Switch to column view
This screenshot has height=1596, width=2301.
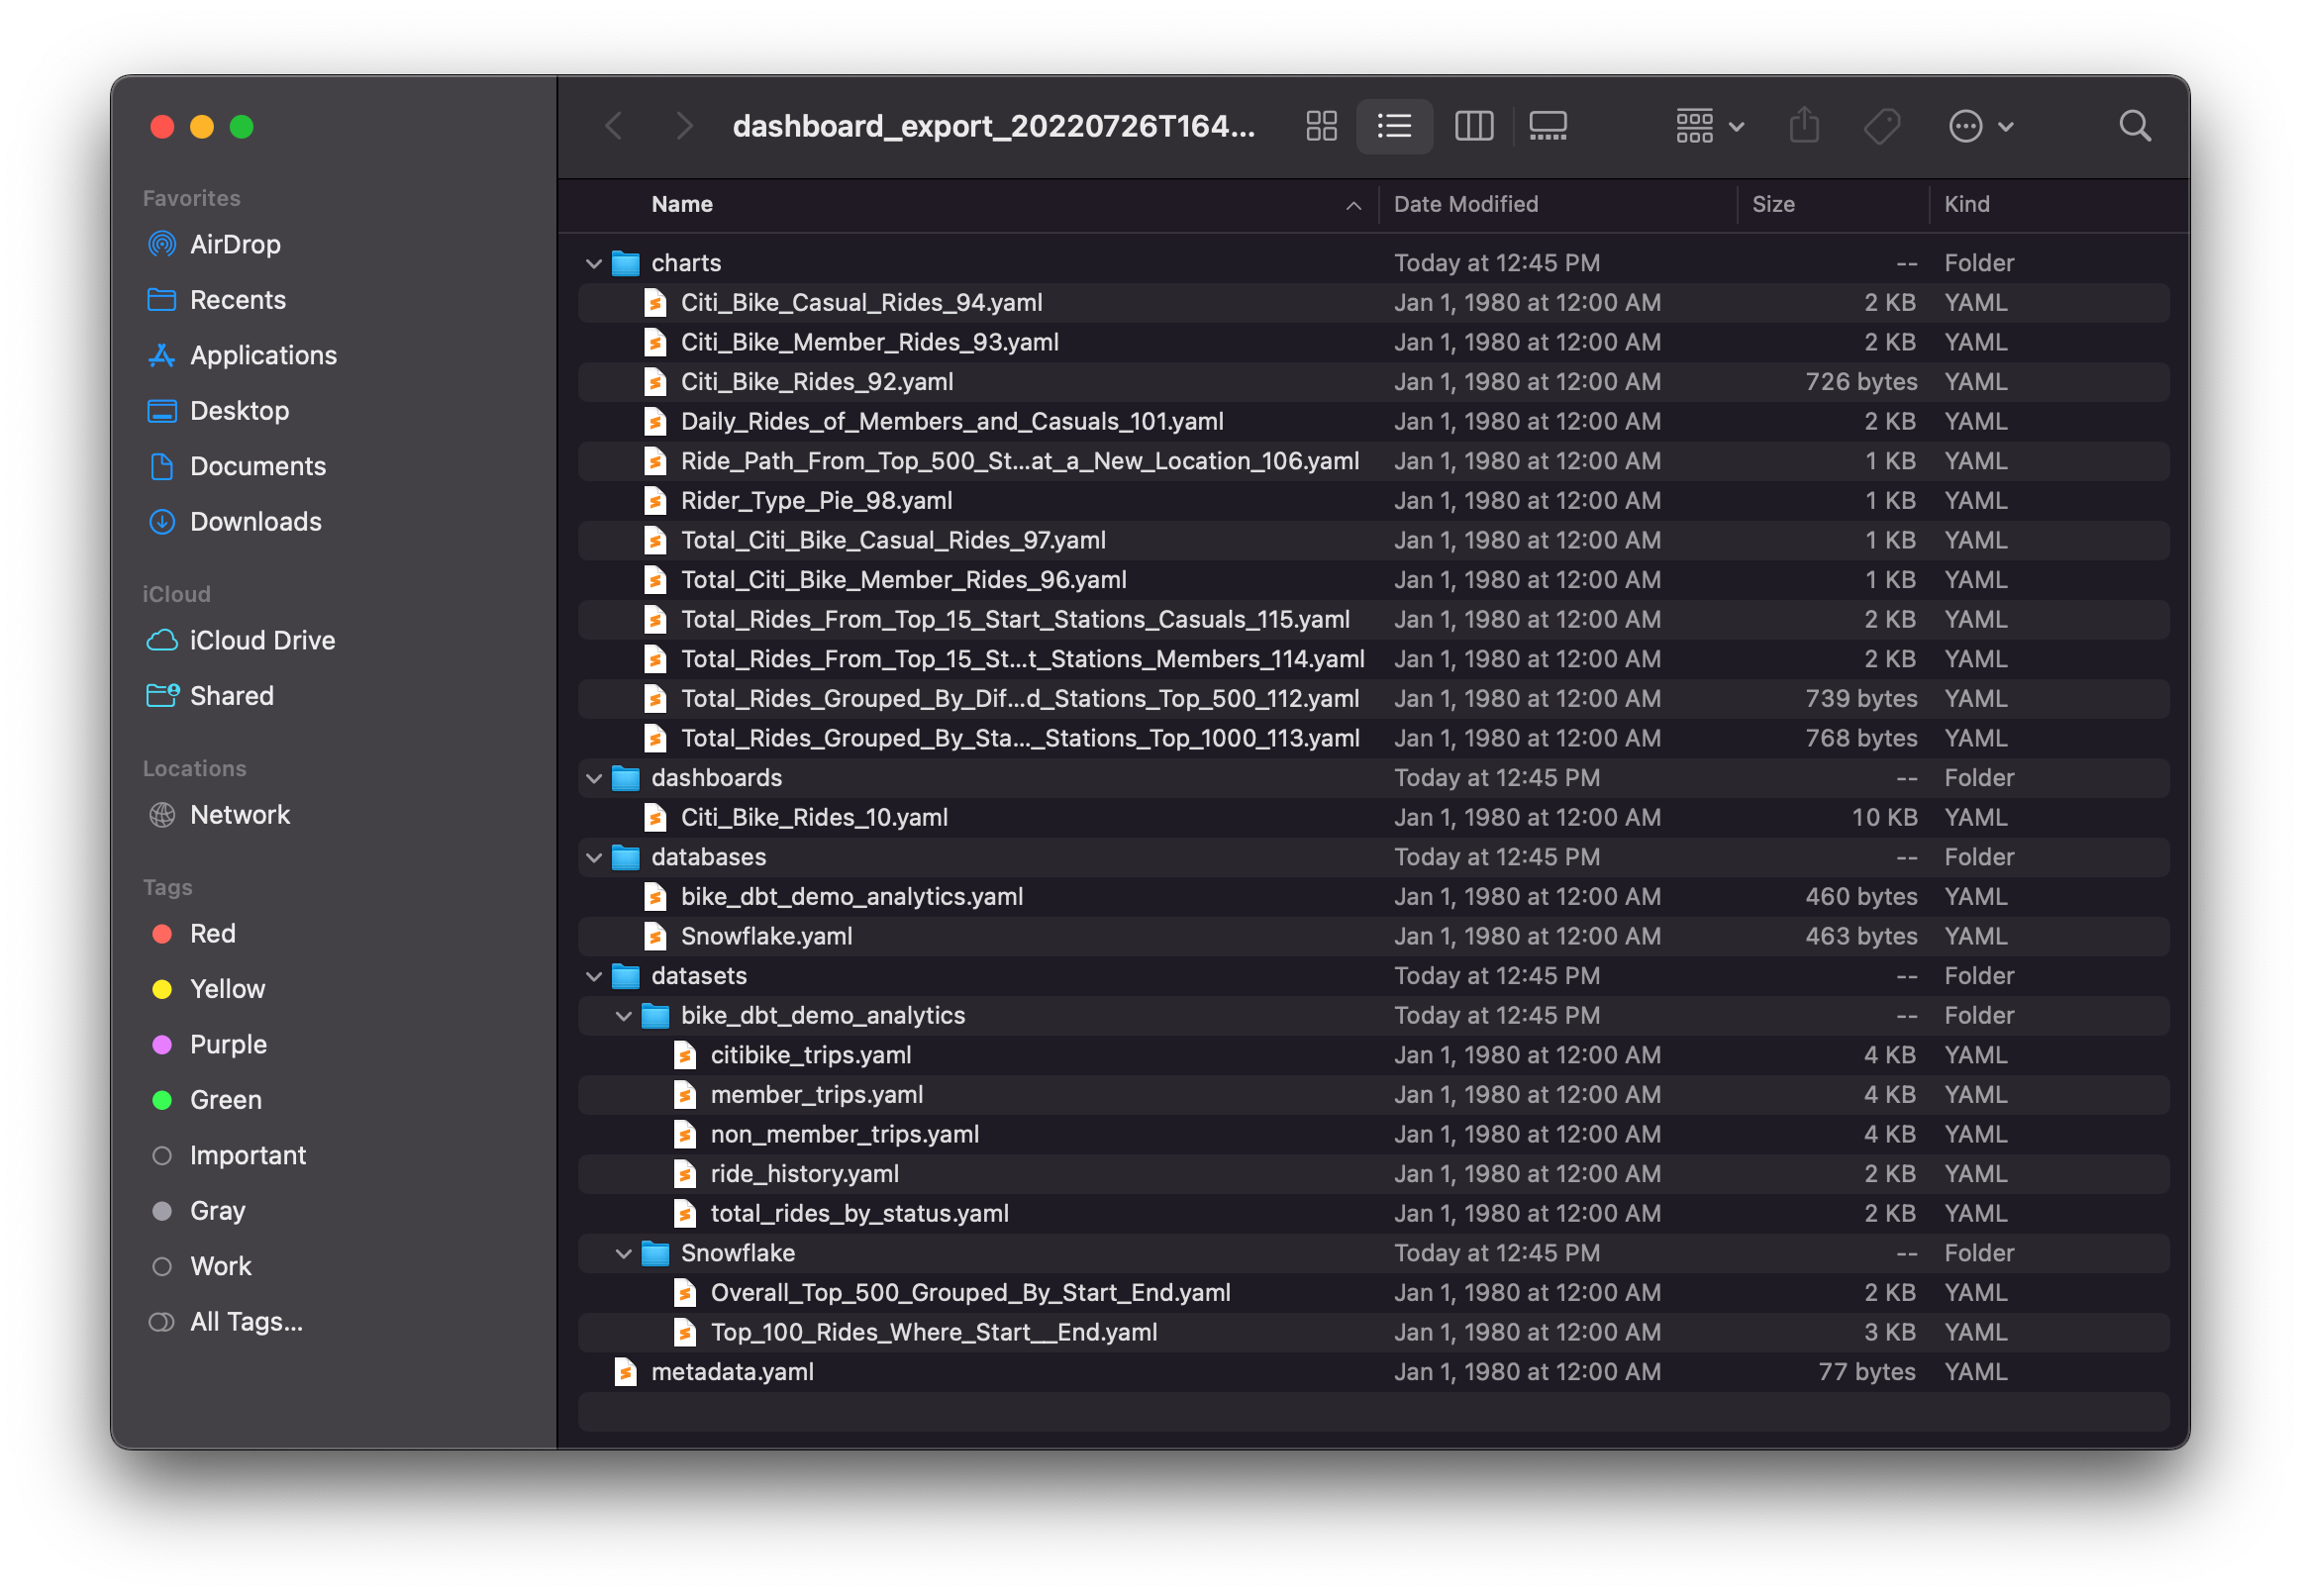click(x=1473, y=126)
